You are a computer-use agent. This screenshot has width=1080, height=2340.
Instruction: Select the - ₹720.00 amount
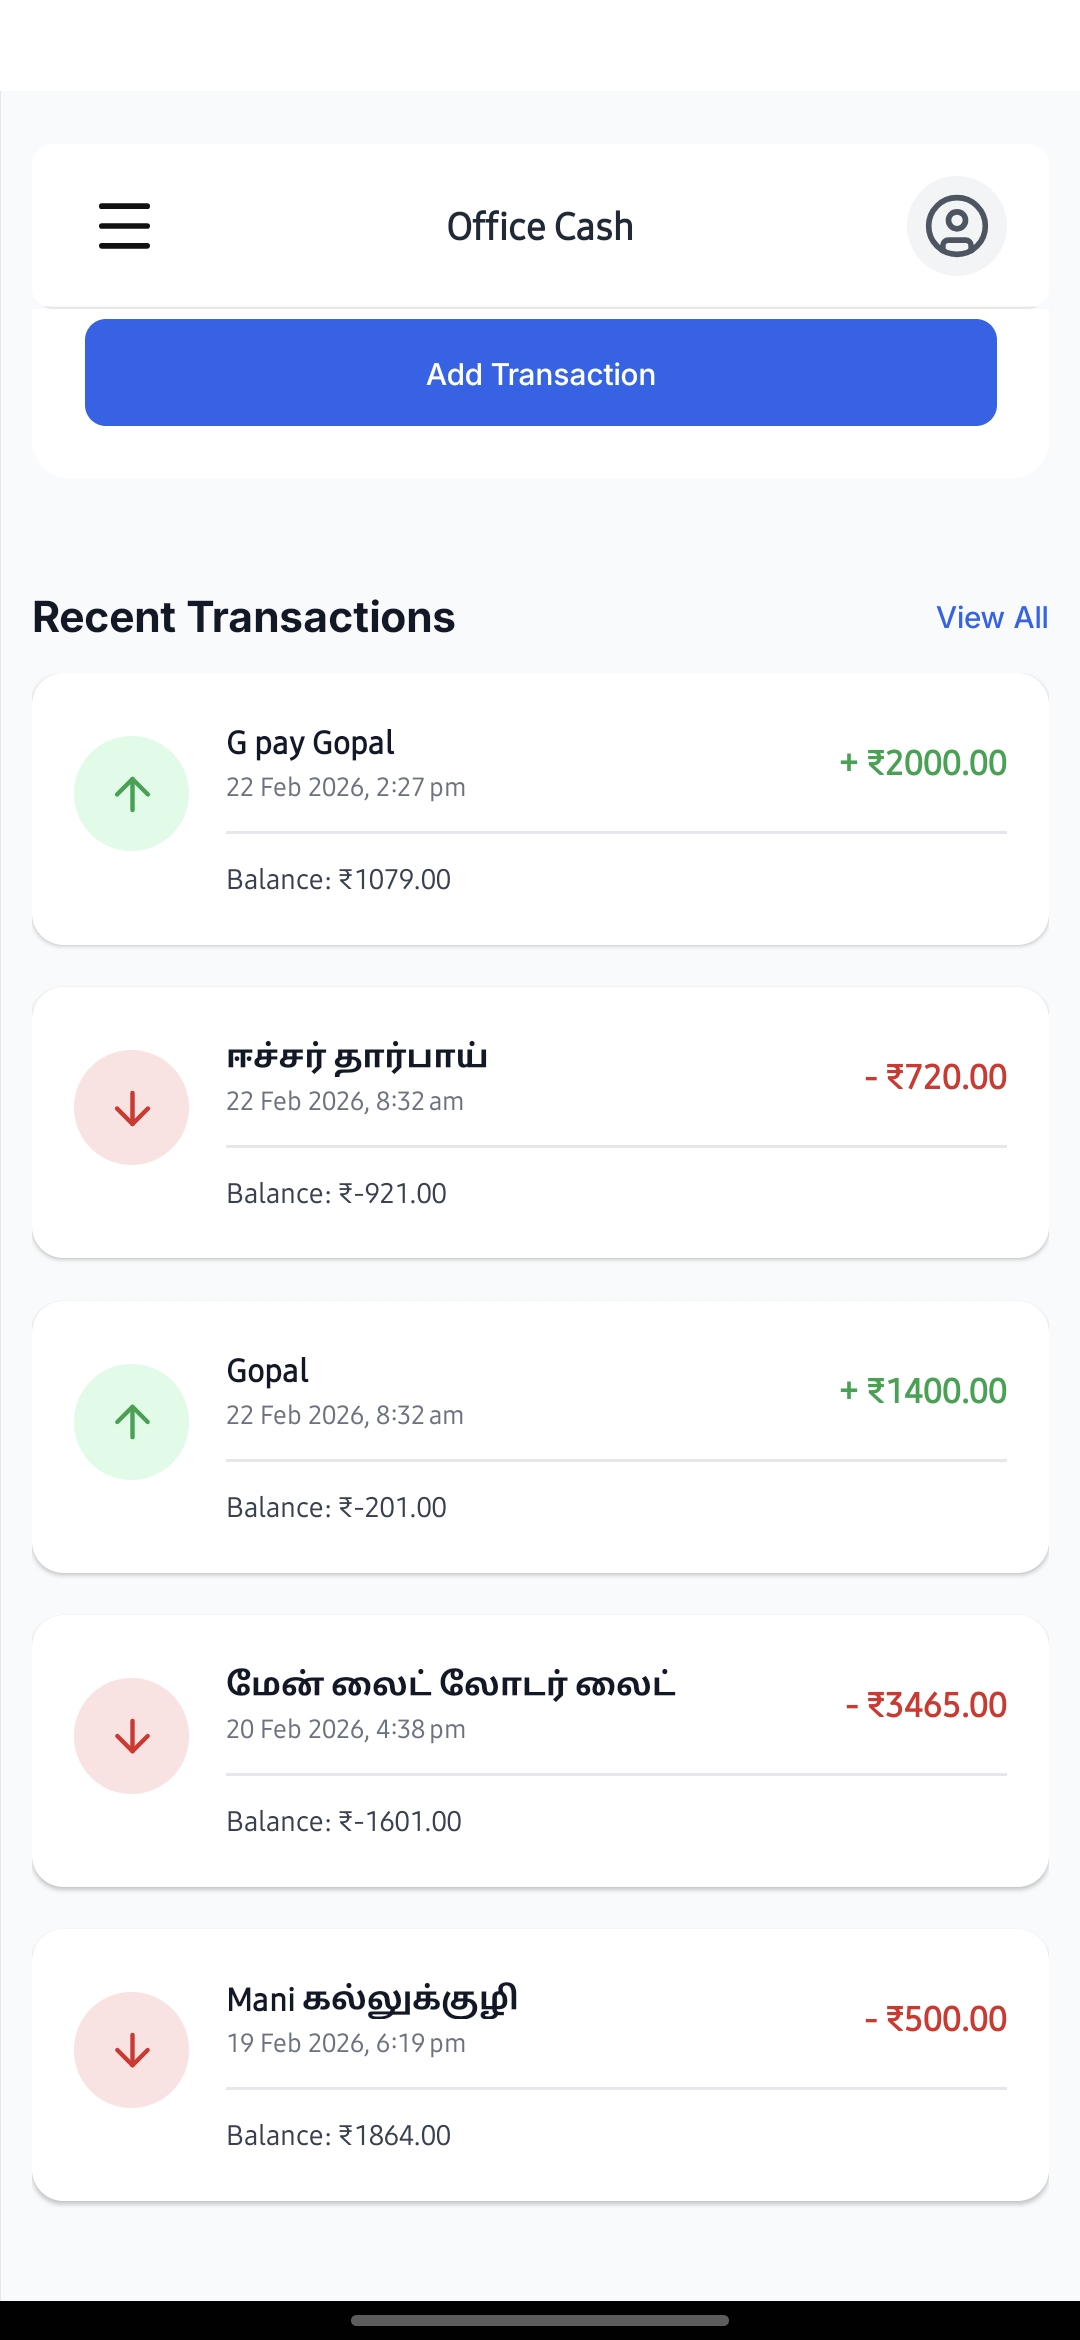coord(935,1077)
